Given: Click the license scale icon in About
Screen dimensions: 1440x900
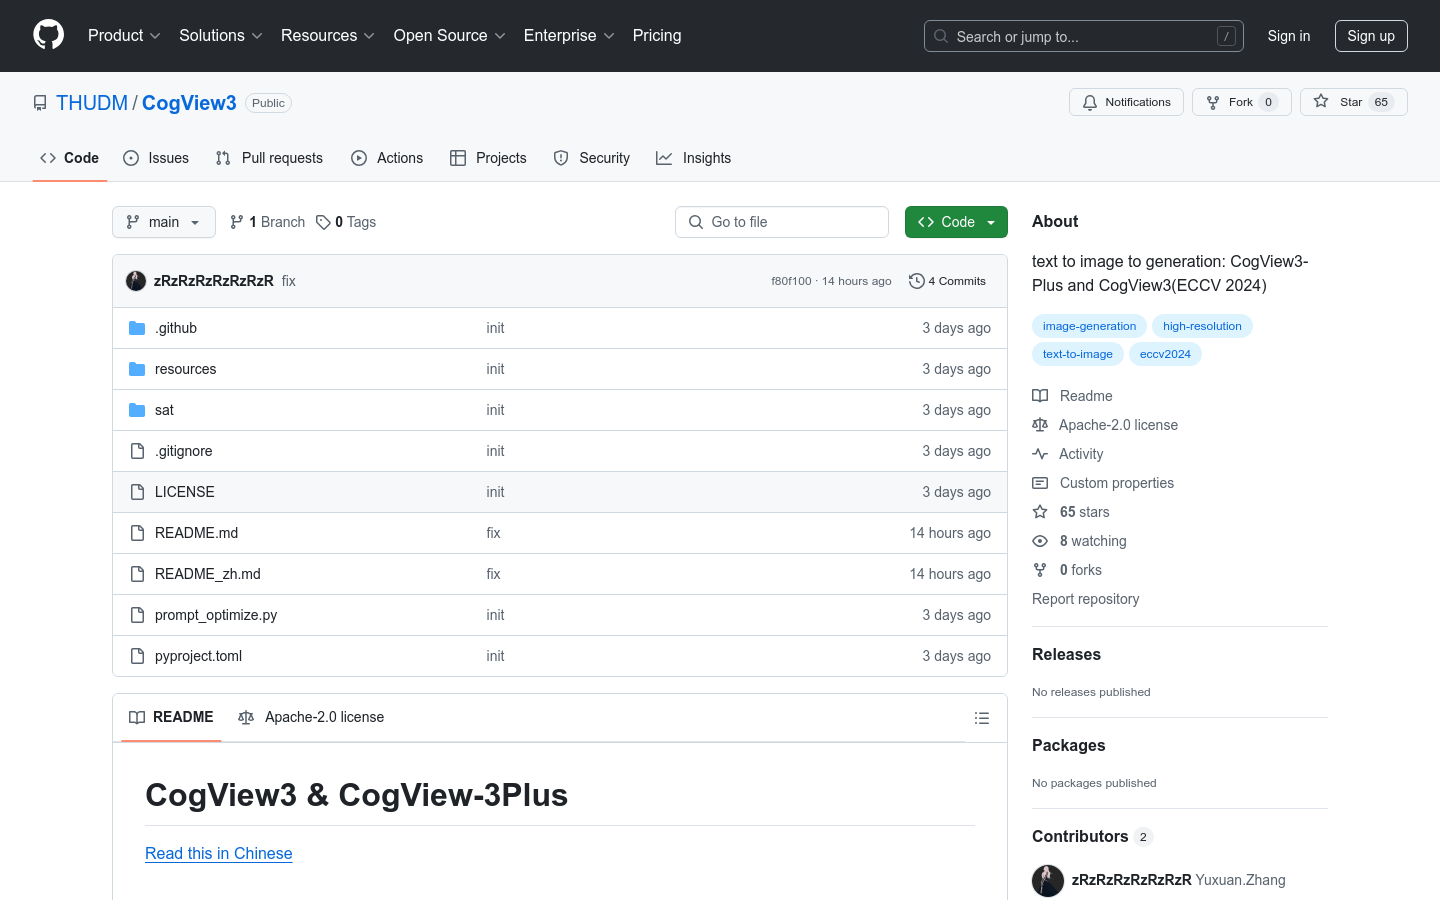Looking at the screenshot, I should (x=1040, y=425).
